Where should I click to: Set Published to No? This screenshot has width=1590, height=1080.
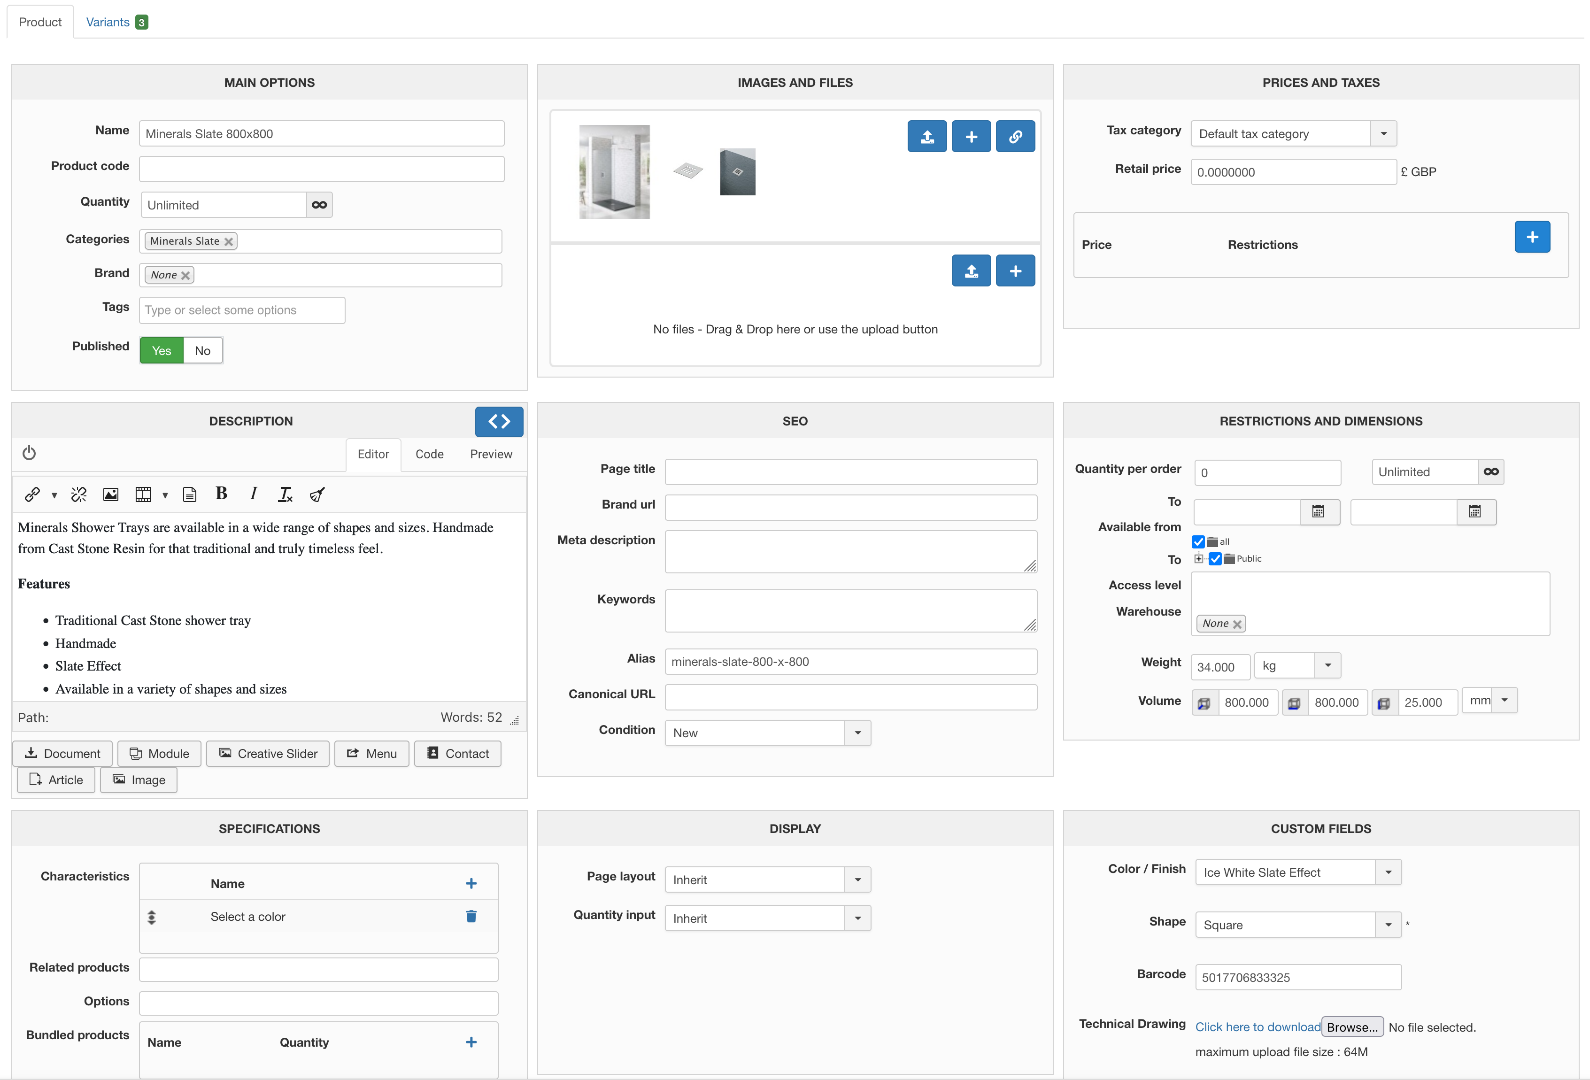(203, 351)
